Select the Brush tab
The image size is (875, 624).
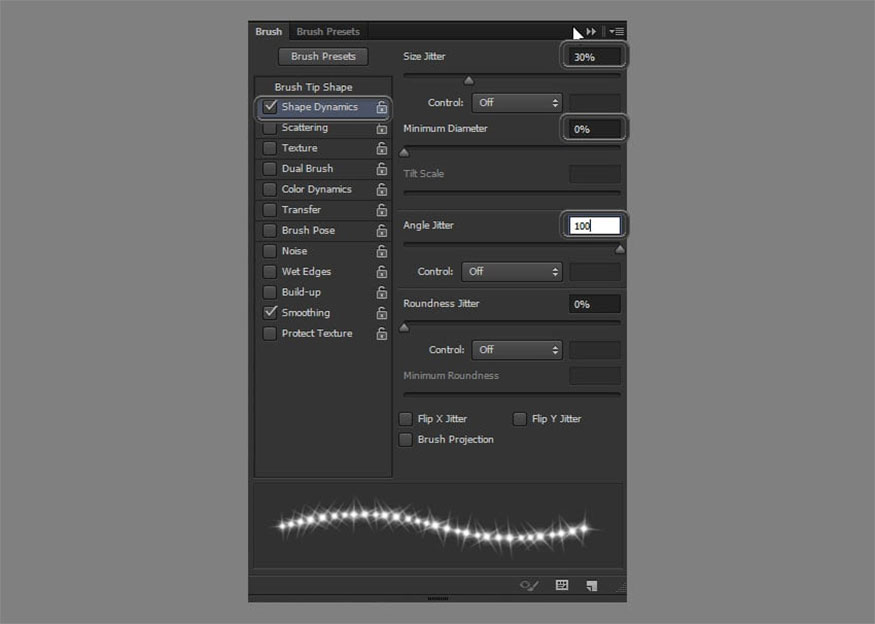pyautogui.click(x=268, y=32)
